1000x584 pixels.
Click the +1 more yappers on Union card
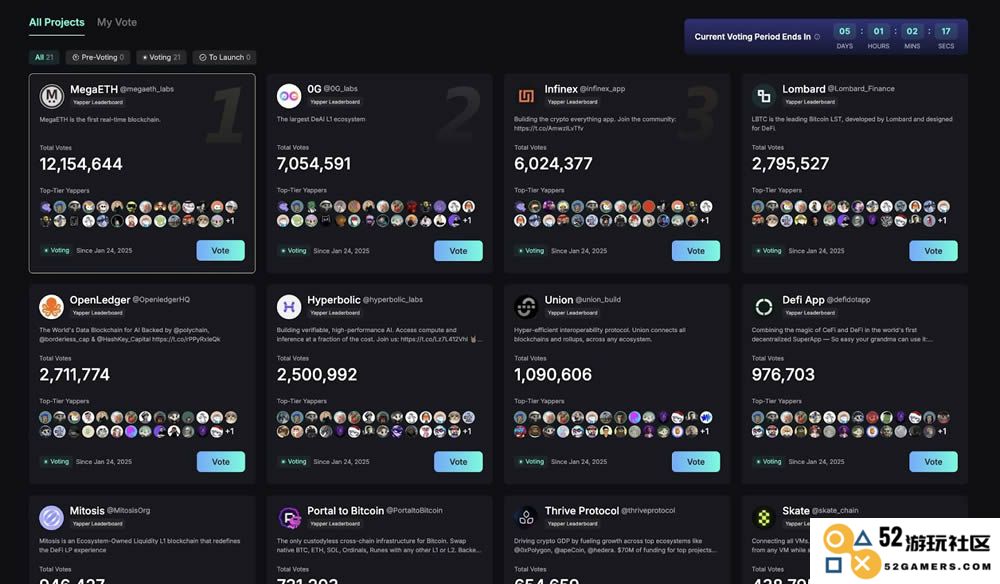click(x=705, y=431)
